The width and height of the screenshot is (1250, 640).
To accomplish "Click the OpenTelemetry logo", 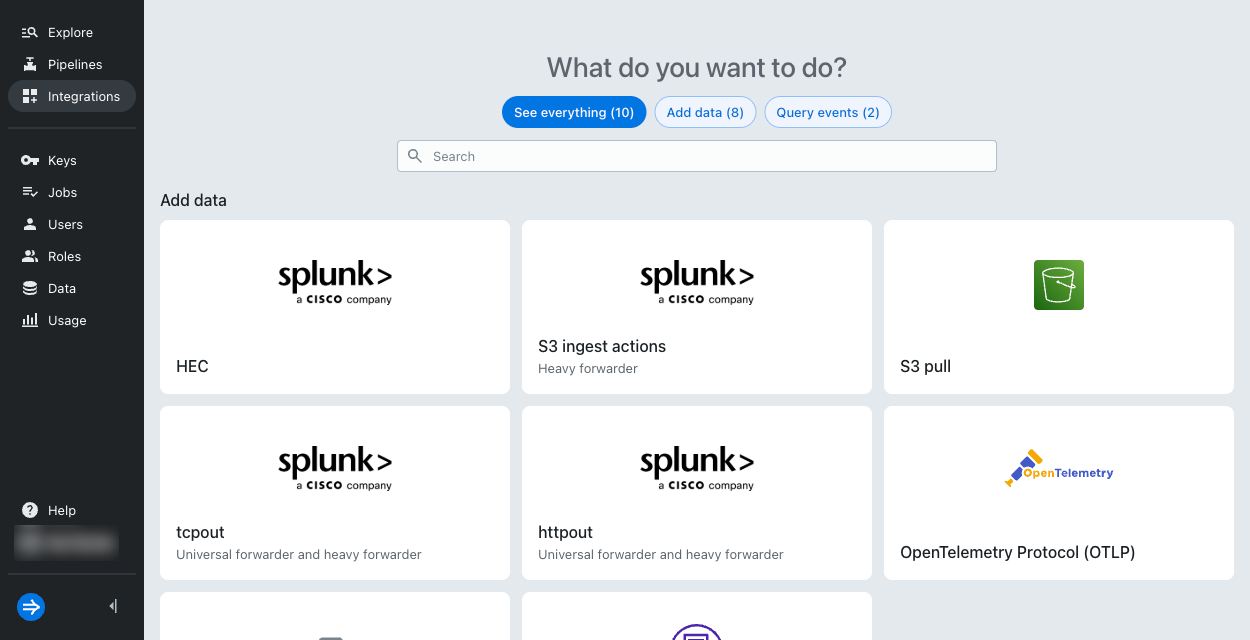I will tap(1059, 470).
